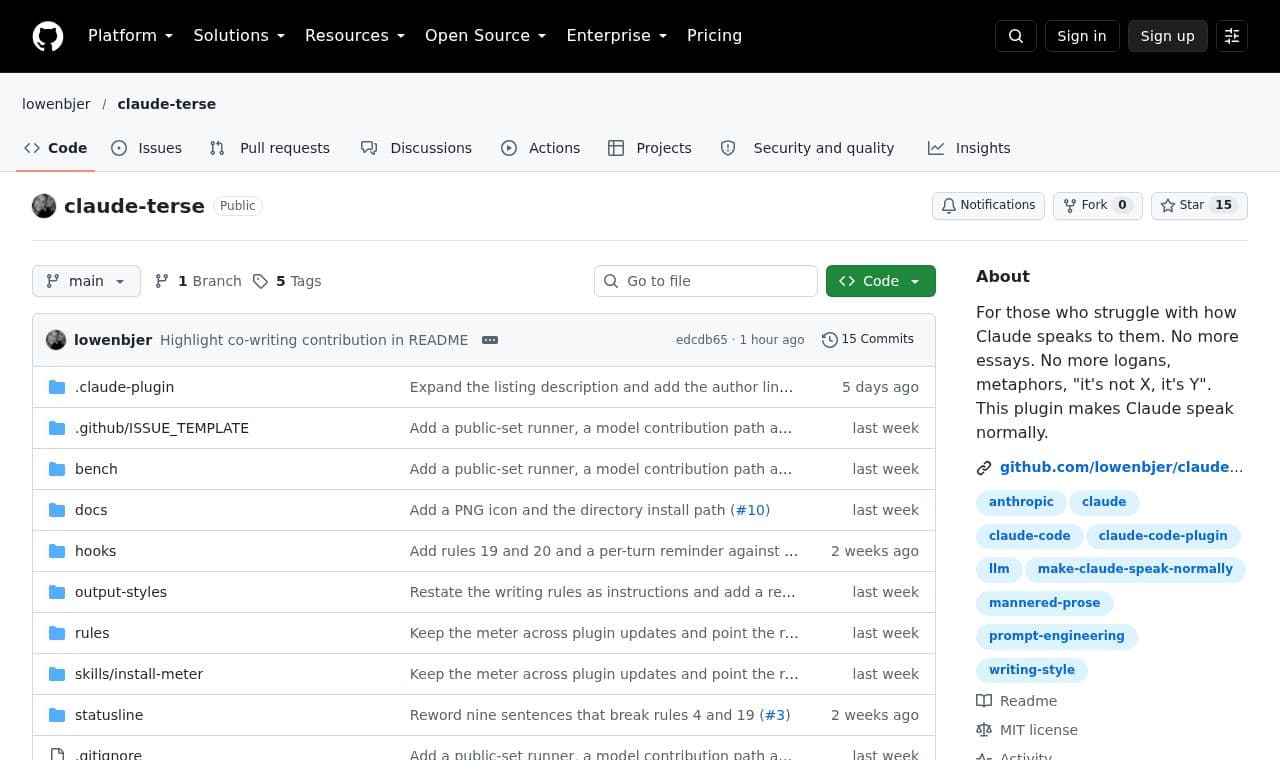Screen dimensions: 1280x760
Task: Focus the Go to file search field
Action: (x=706, y=281)
